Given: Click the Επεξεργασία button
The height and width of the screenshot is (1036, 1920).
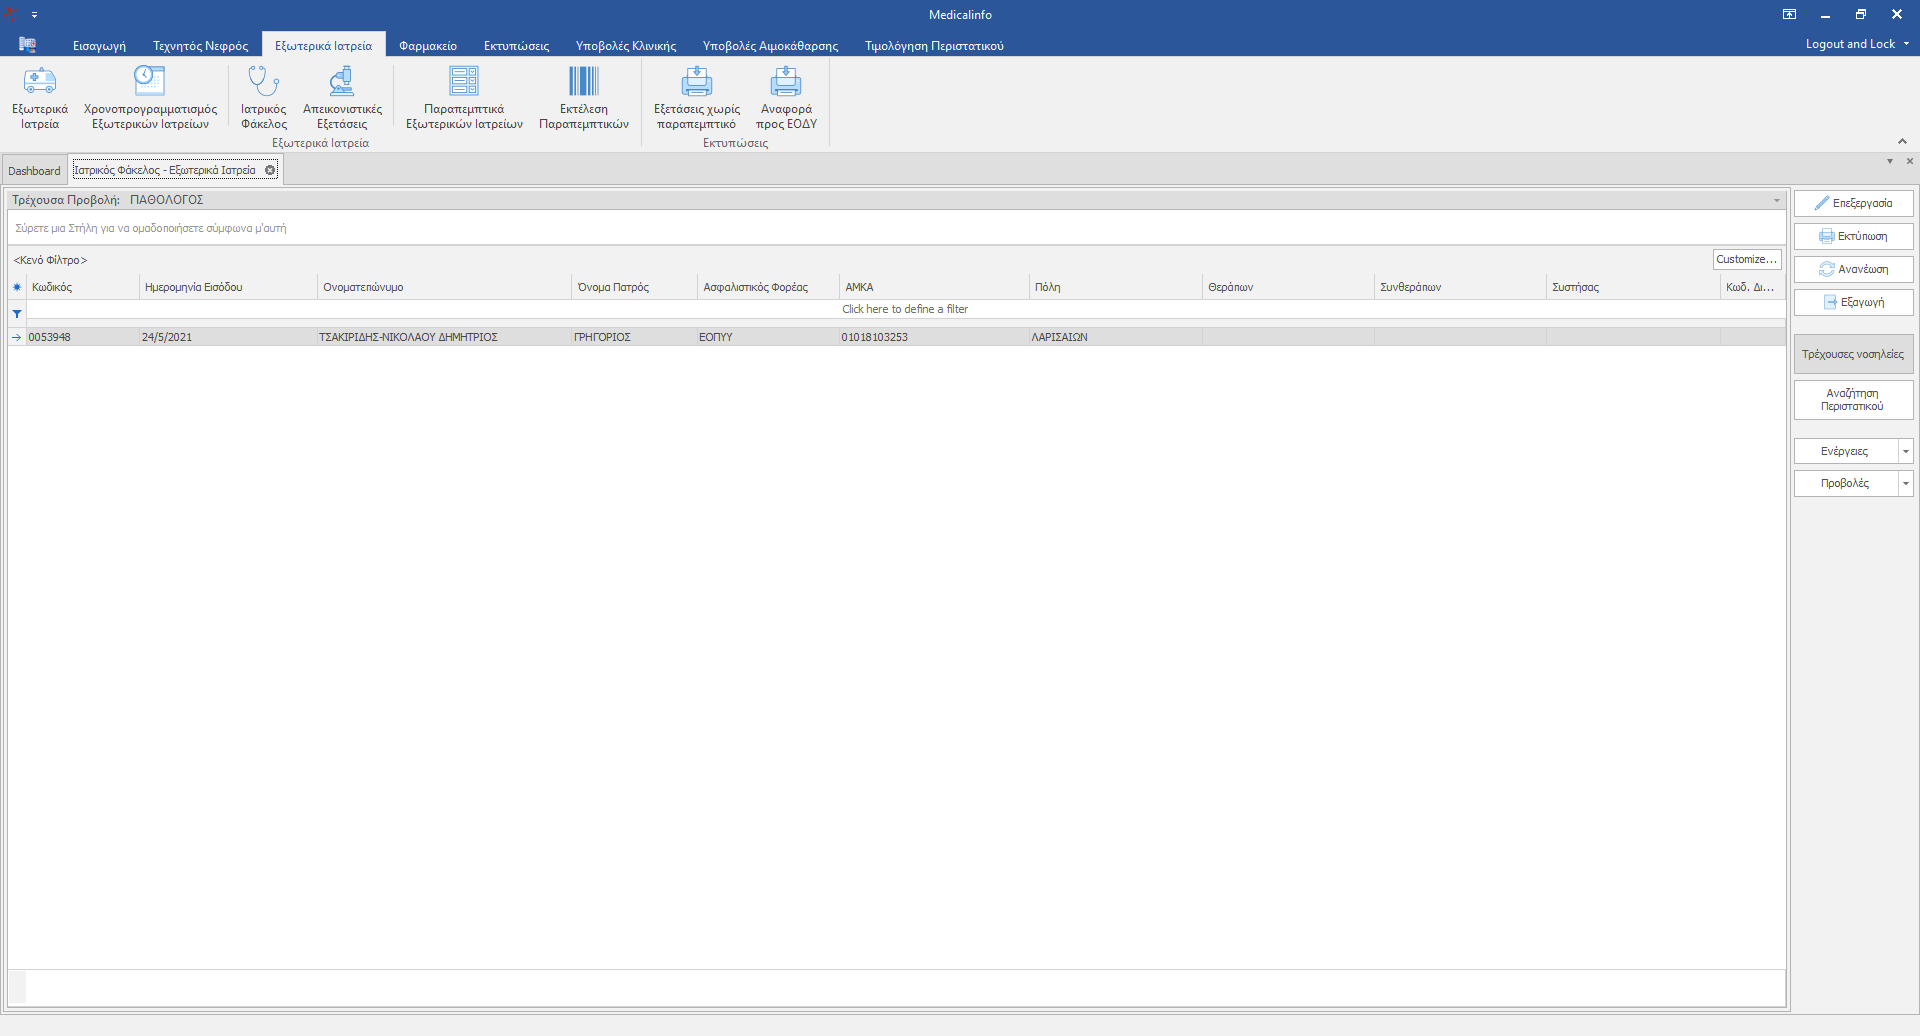Looking at the screenshot, I should click(1853, 203).
